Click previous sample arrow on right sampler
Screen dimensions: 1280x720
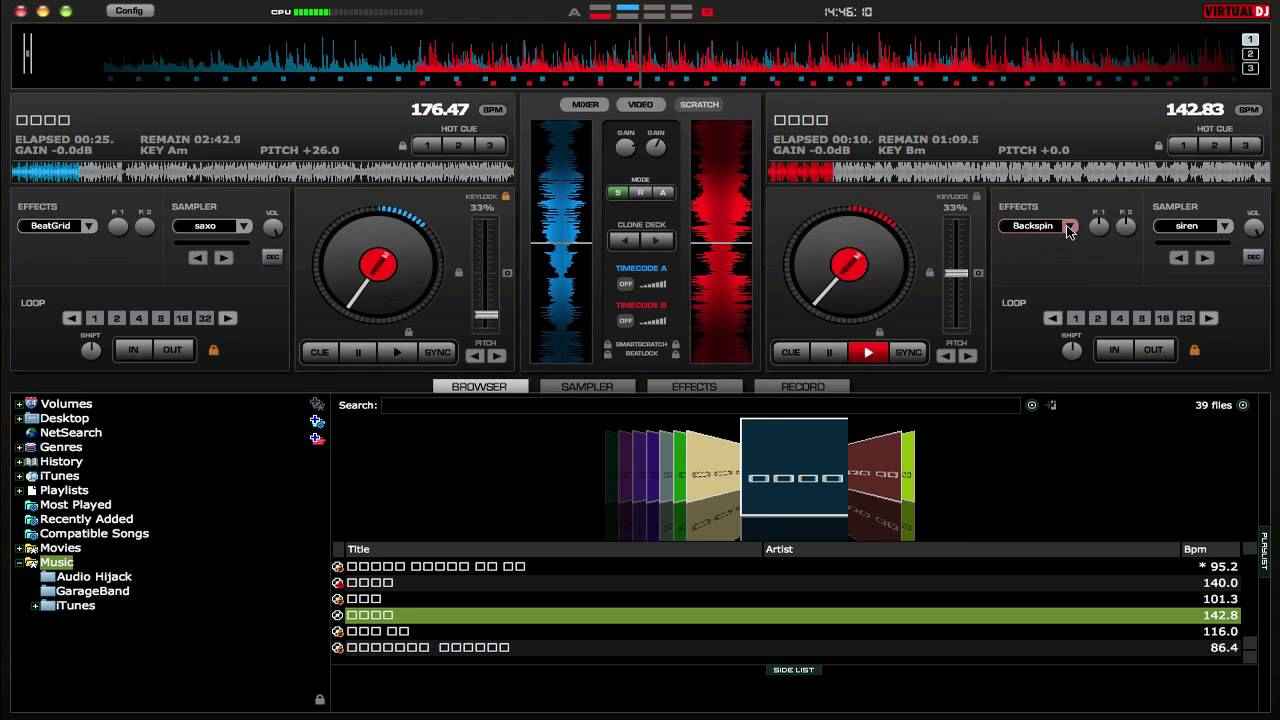(x=1179, y=257)
